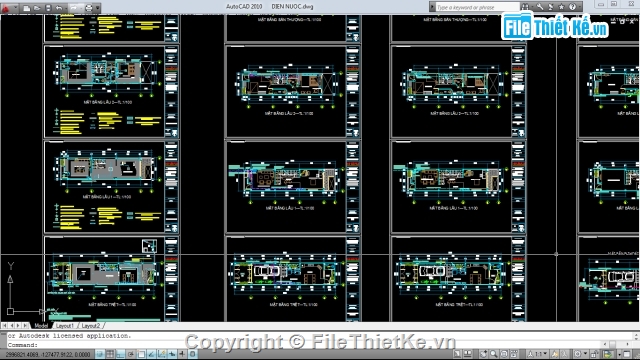The height and width of the screenshot is (360, 640).
Task: Click the binoculars search icon
Action: point(525,7)
